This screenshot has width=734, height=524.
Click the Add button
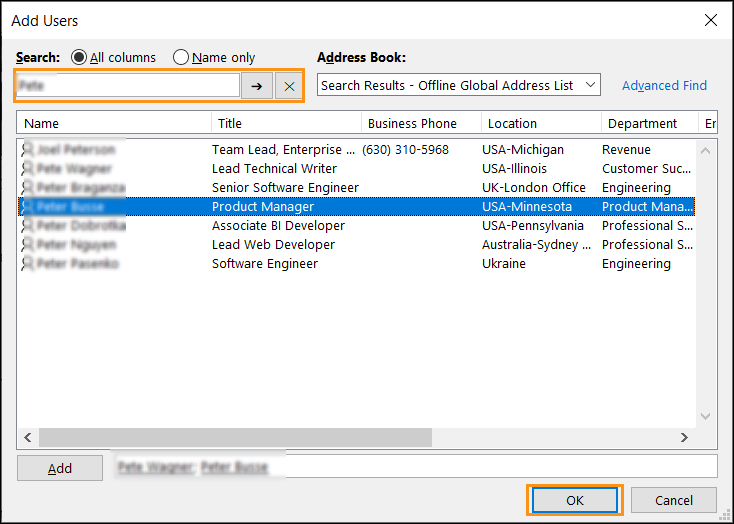tap(60, 468)
